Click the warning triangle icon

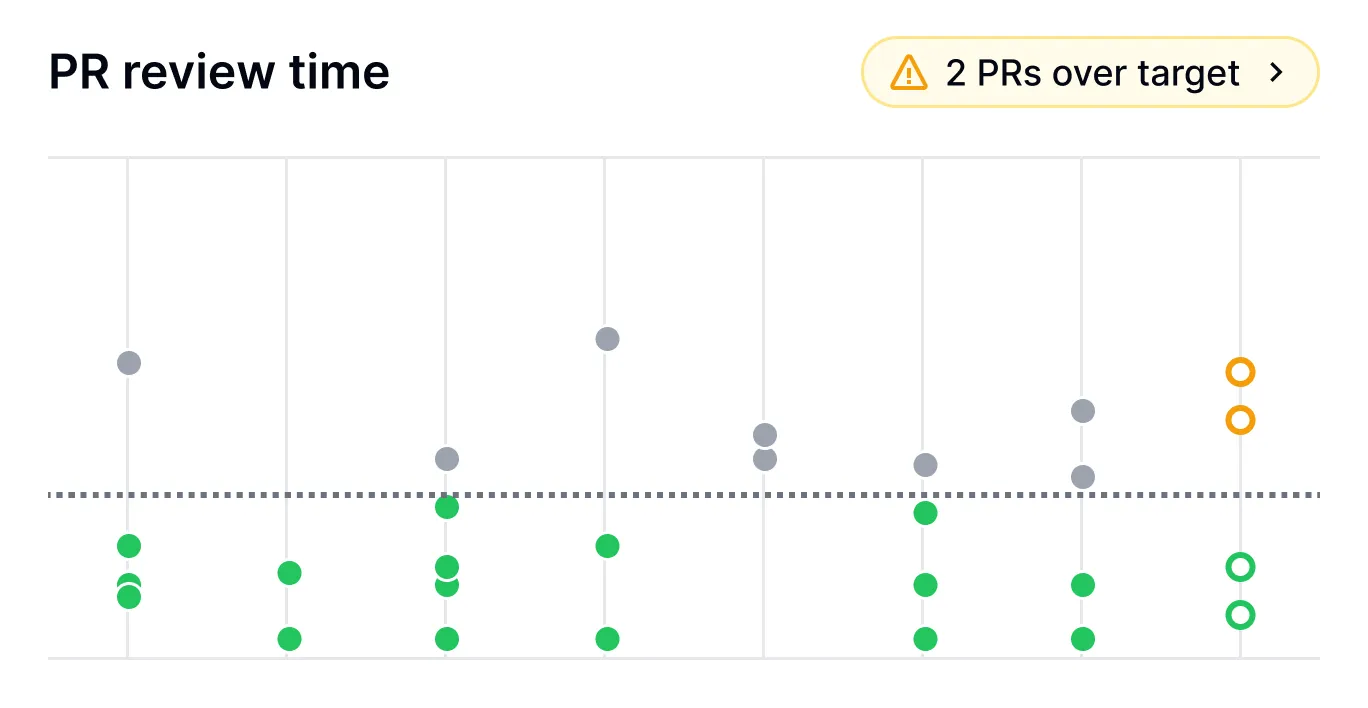coord(909,73)
